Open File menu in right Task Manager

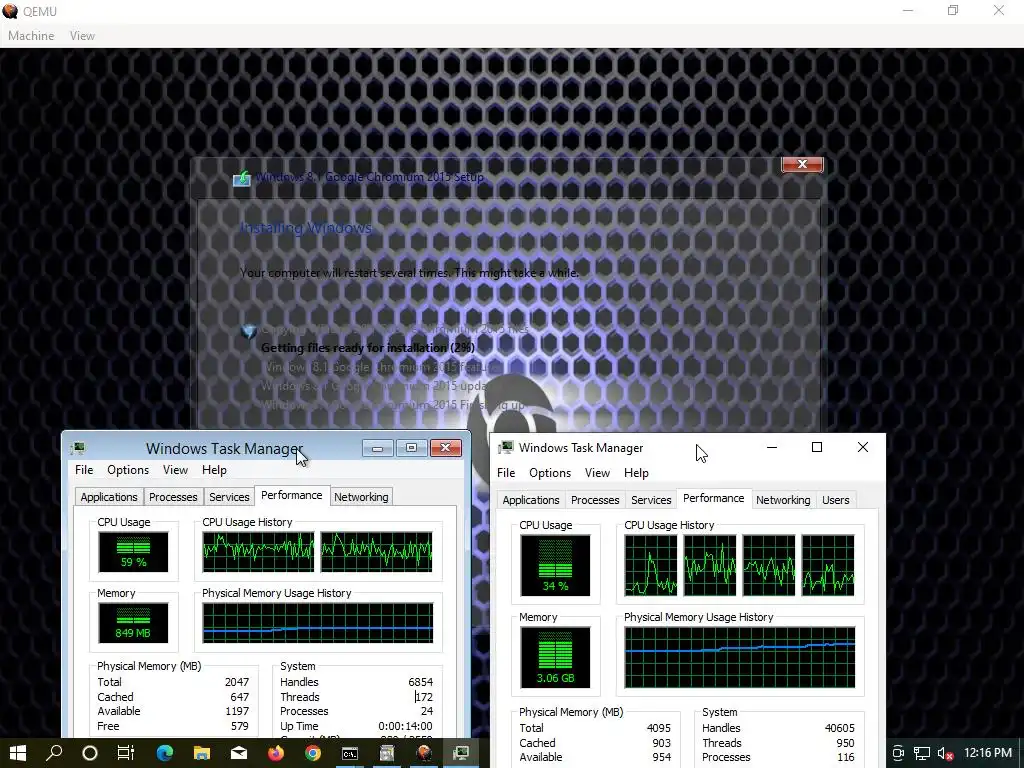click(x=505, y=473)
